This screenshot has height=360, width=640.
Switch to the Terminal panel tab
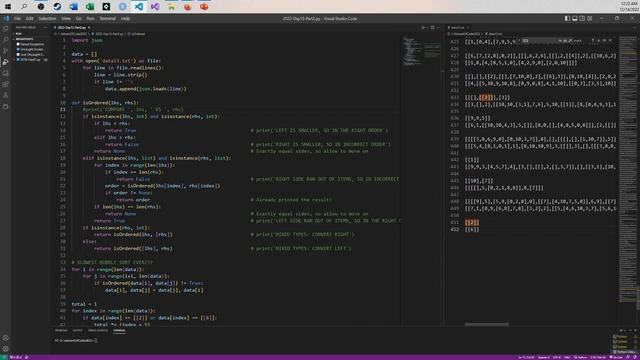pyautogui.click(x=120, y=331)
